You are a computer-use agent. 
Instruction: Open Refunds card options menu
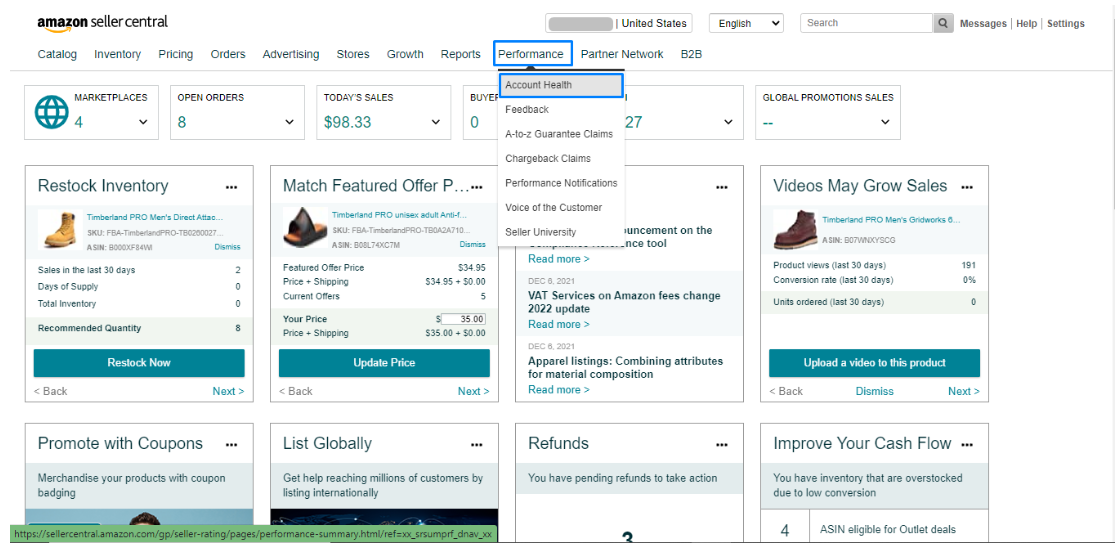(x=722, y=445)
